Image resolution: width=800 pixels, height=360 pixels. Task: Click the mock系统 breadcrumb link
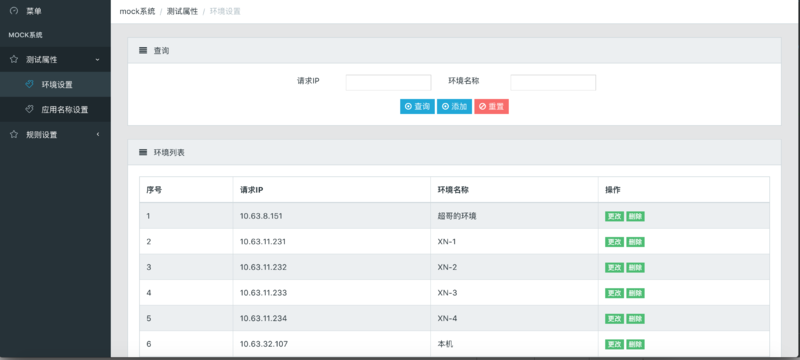tap(137, 11)
